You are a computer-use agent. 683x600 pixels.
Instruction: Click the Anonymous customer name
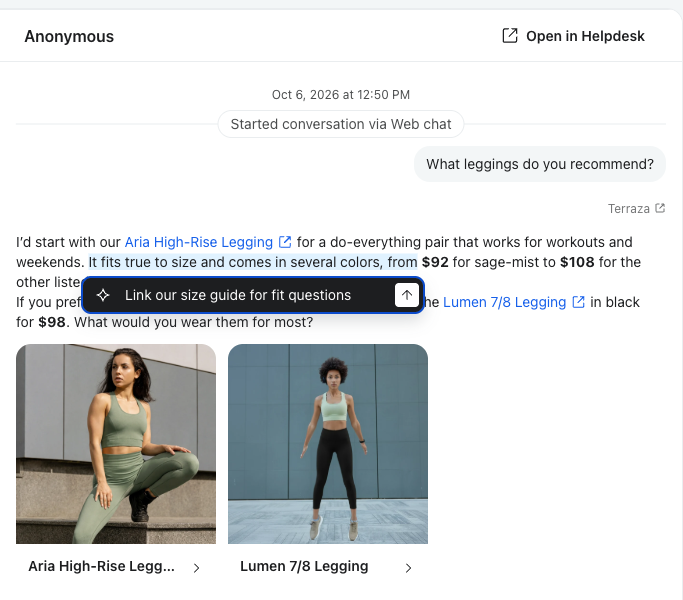click(x=69, y=37)
